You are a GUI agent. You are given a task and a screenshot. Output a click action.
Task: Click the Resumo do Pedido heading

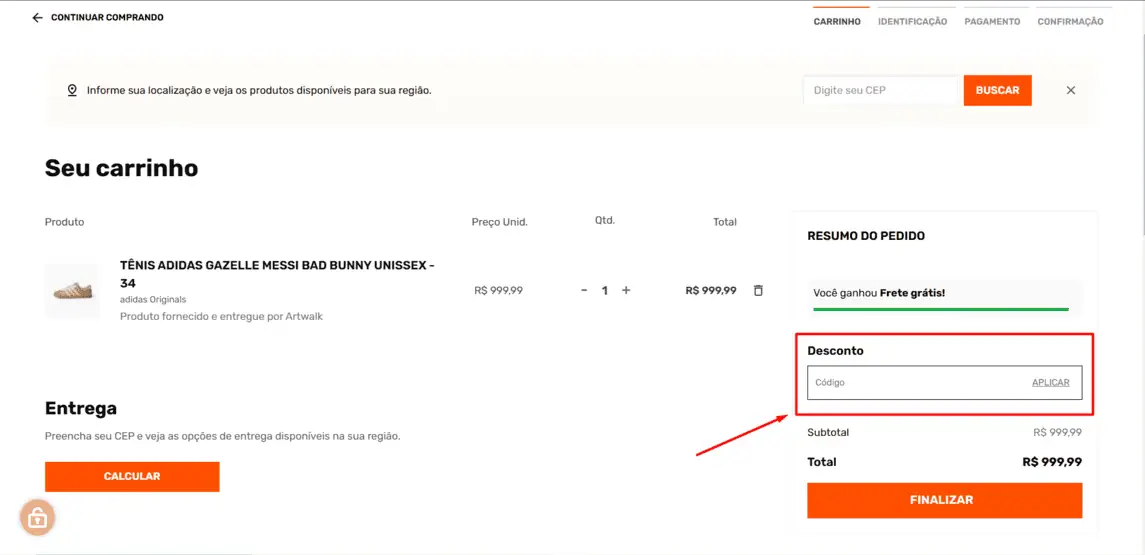(866, 236)
